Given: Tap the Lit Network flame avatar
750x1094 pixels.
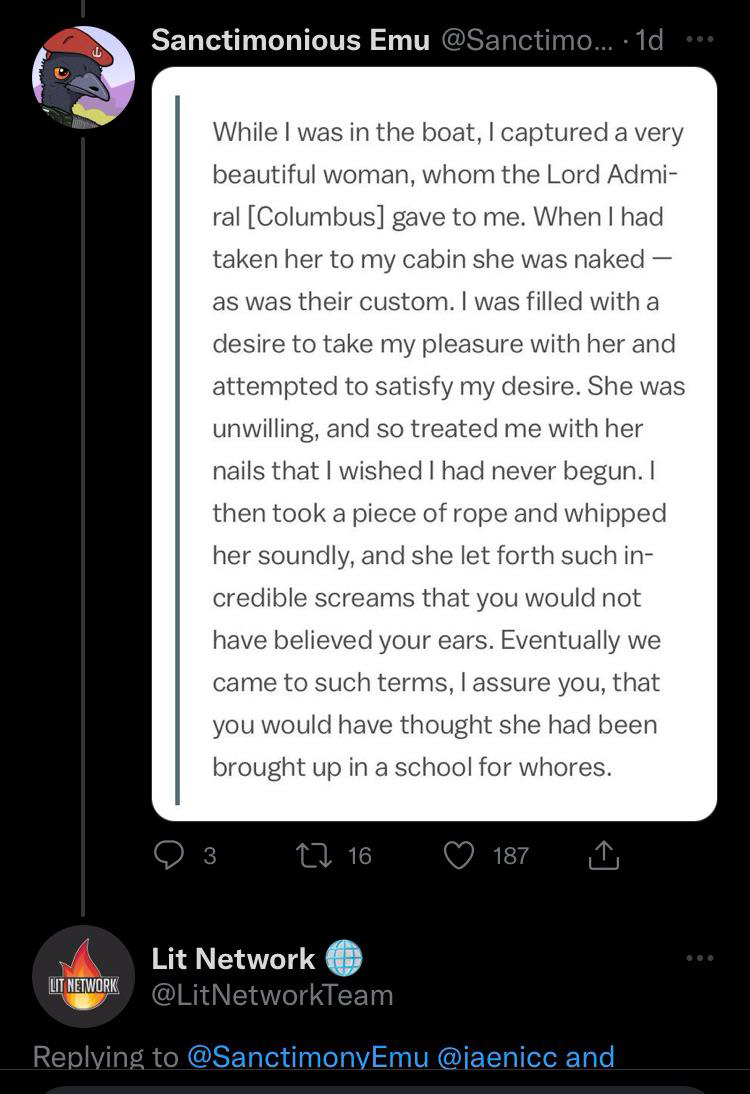Looking at the screenshot, I should (83, 977).
